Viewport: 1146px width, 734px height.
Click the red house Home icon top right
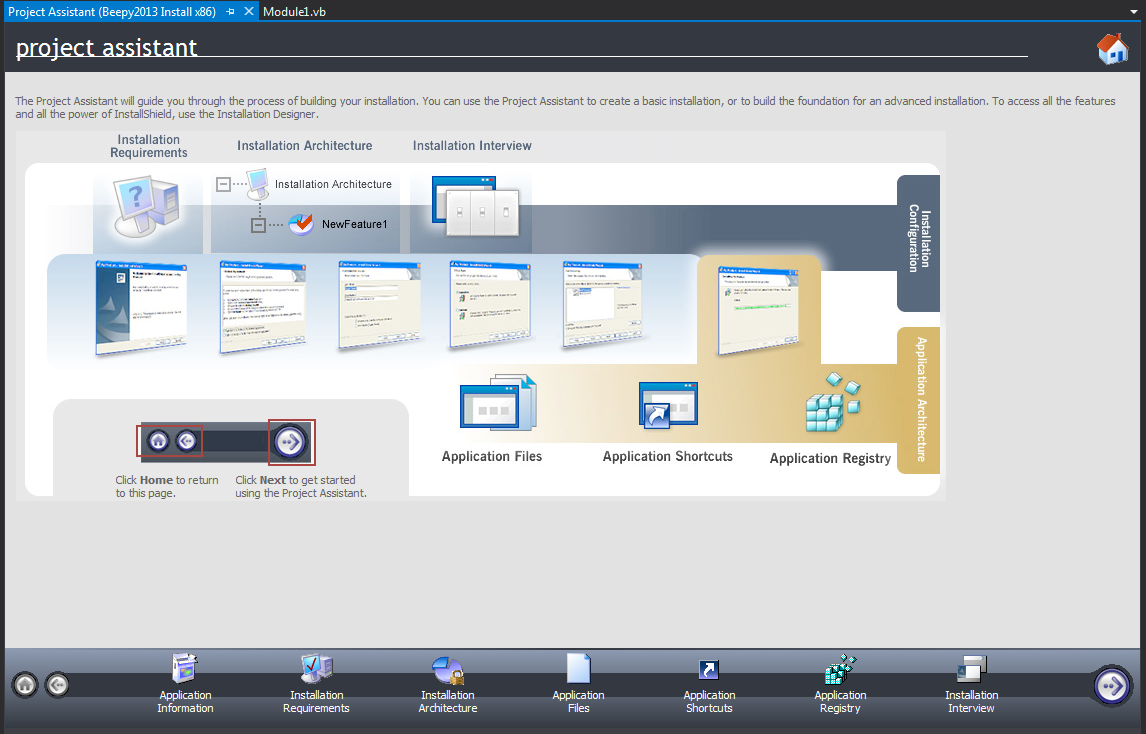pos(1112,49)
